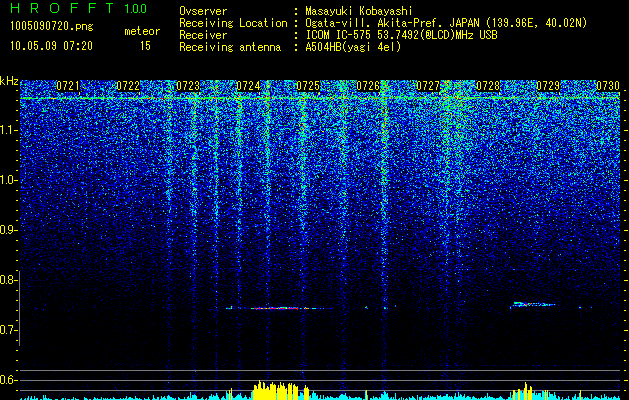The image size is (629, 400).
Task: Click the 0721 time marker
Action: click(x=68, y=86)
